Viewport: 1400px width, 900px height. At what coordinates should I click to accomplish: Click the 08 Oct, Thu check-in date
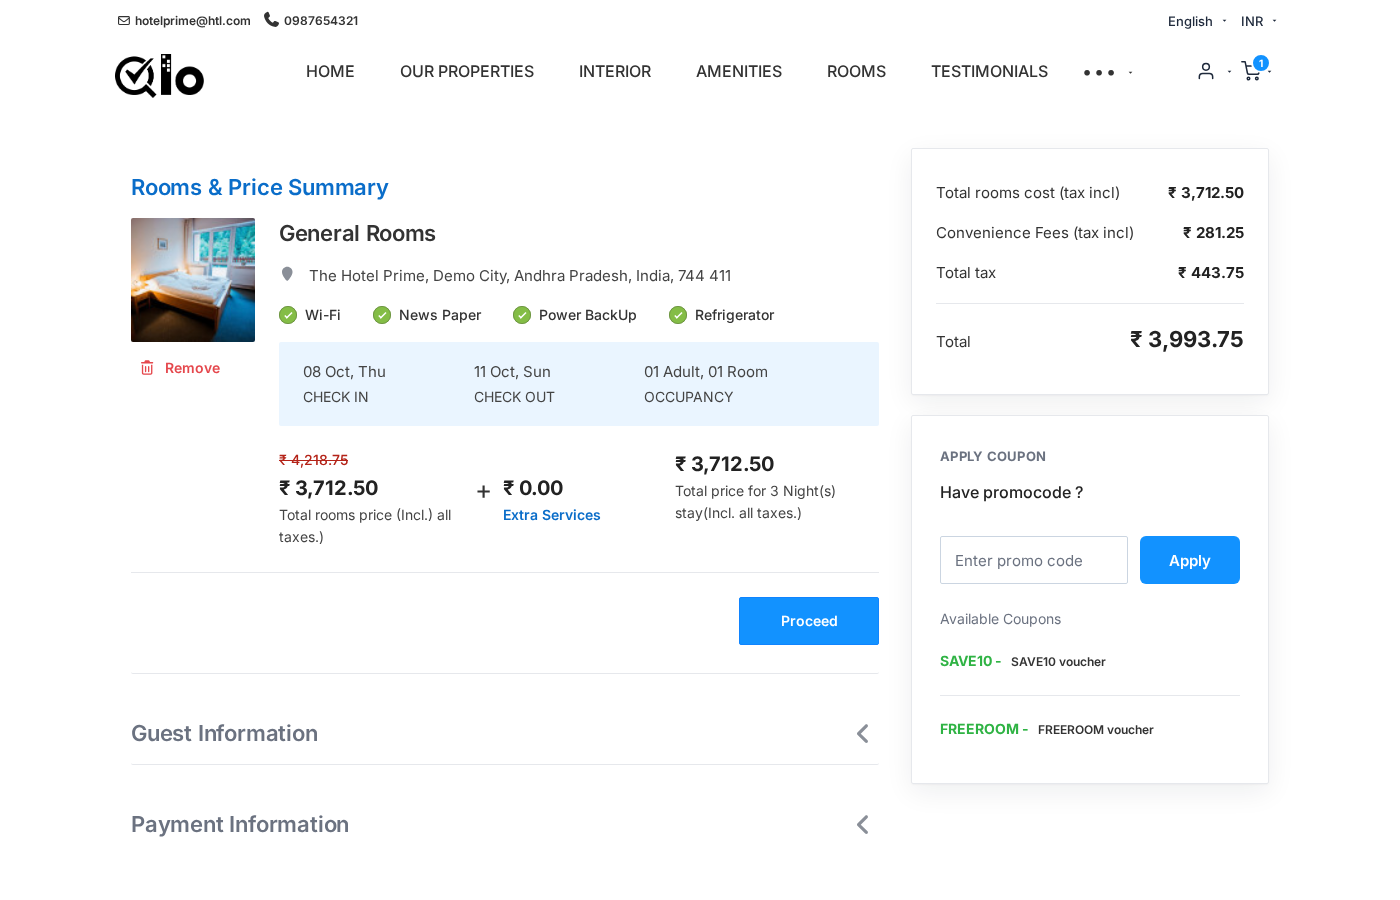344,372
